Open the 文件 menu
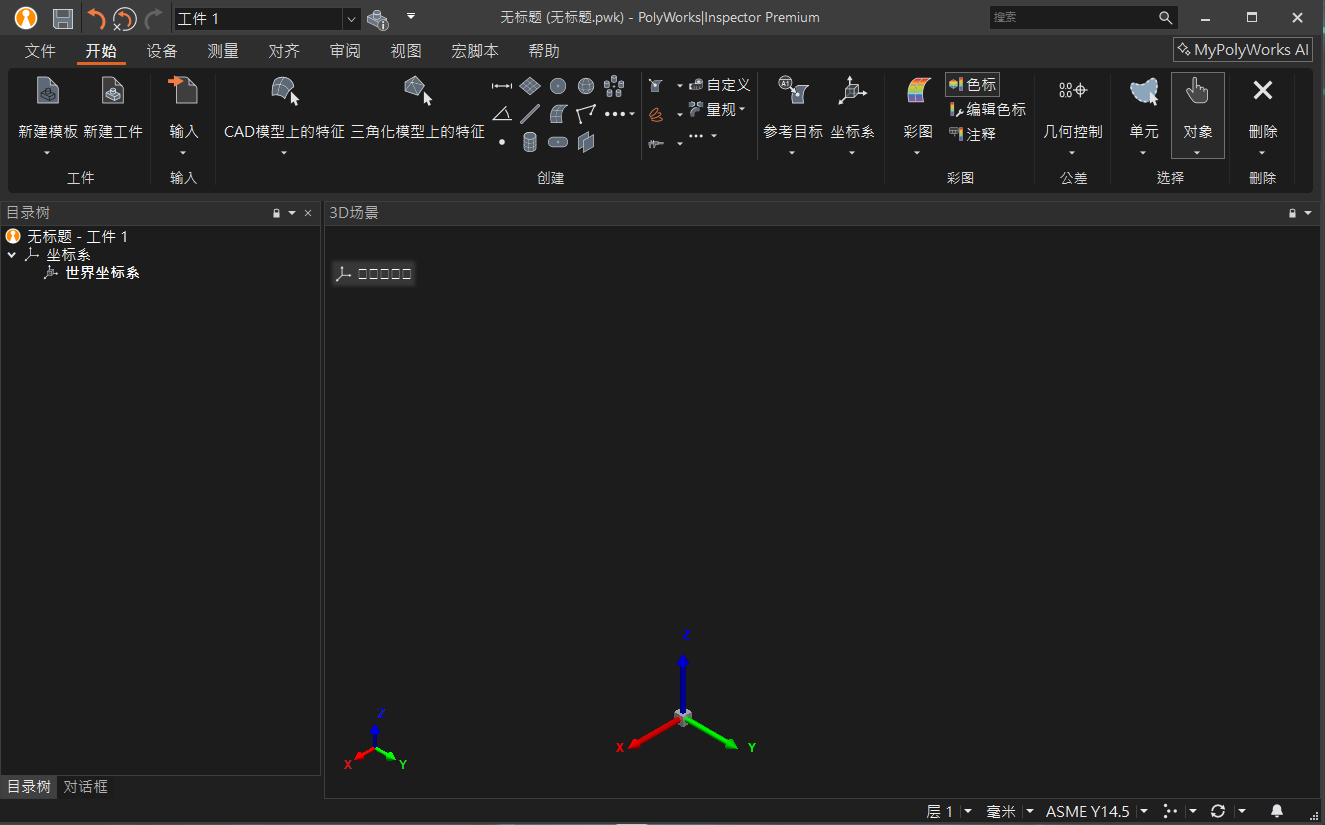The height and width of the screenshot is (825, 1325). [x=40, y=51]
